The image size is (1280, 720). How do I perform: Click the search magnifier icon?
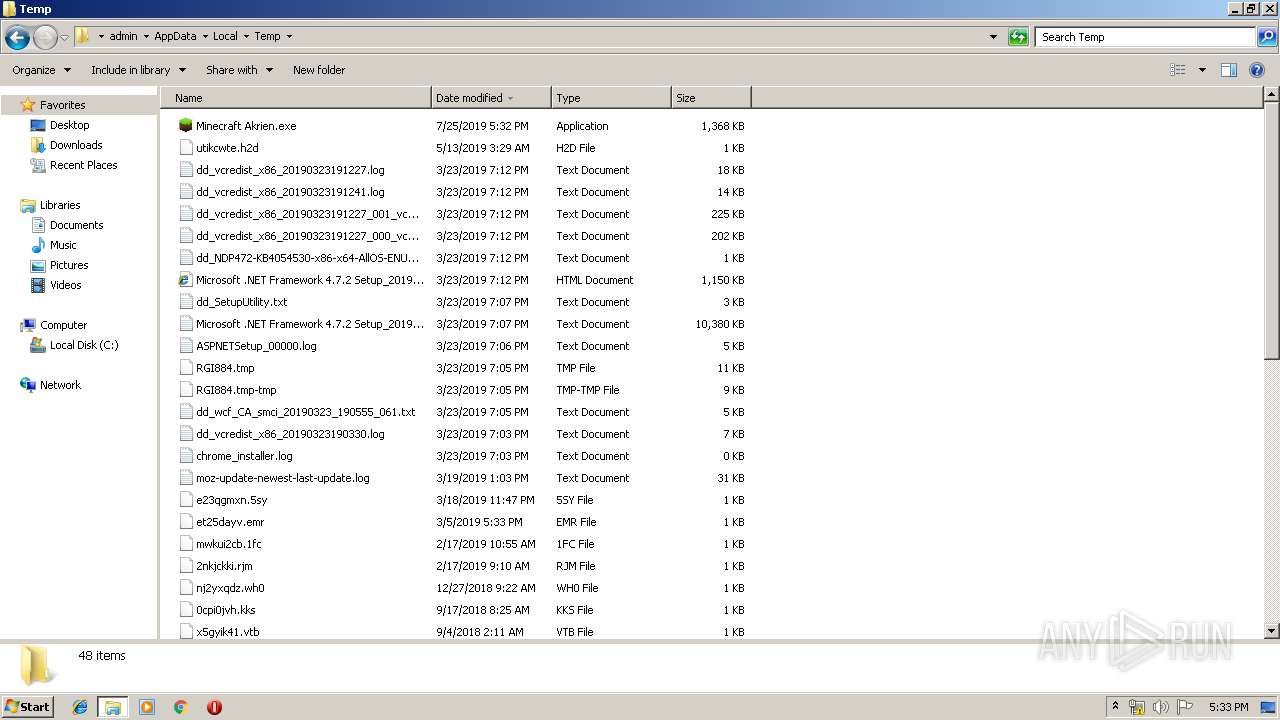(1267, 37)
